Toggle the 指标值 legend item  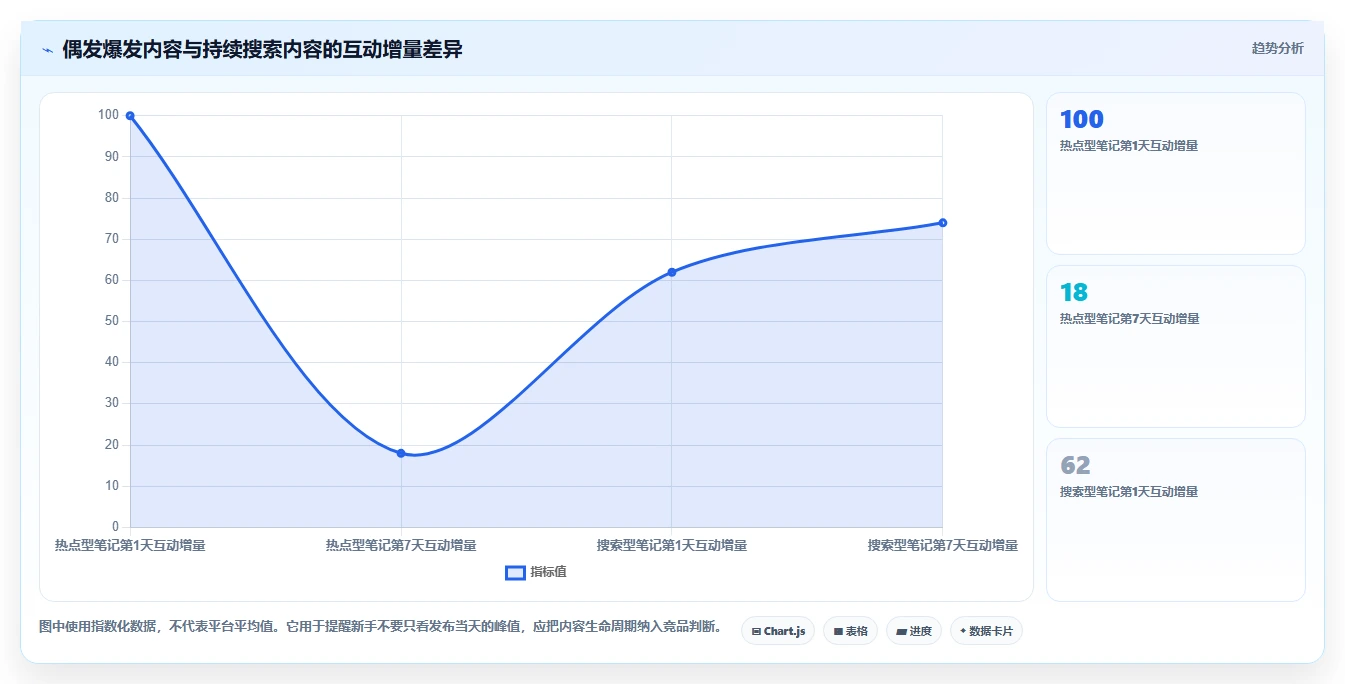pyautogui.click(x=536, y=572)
